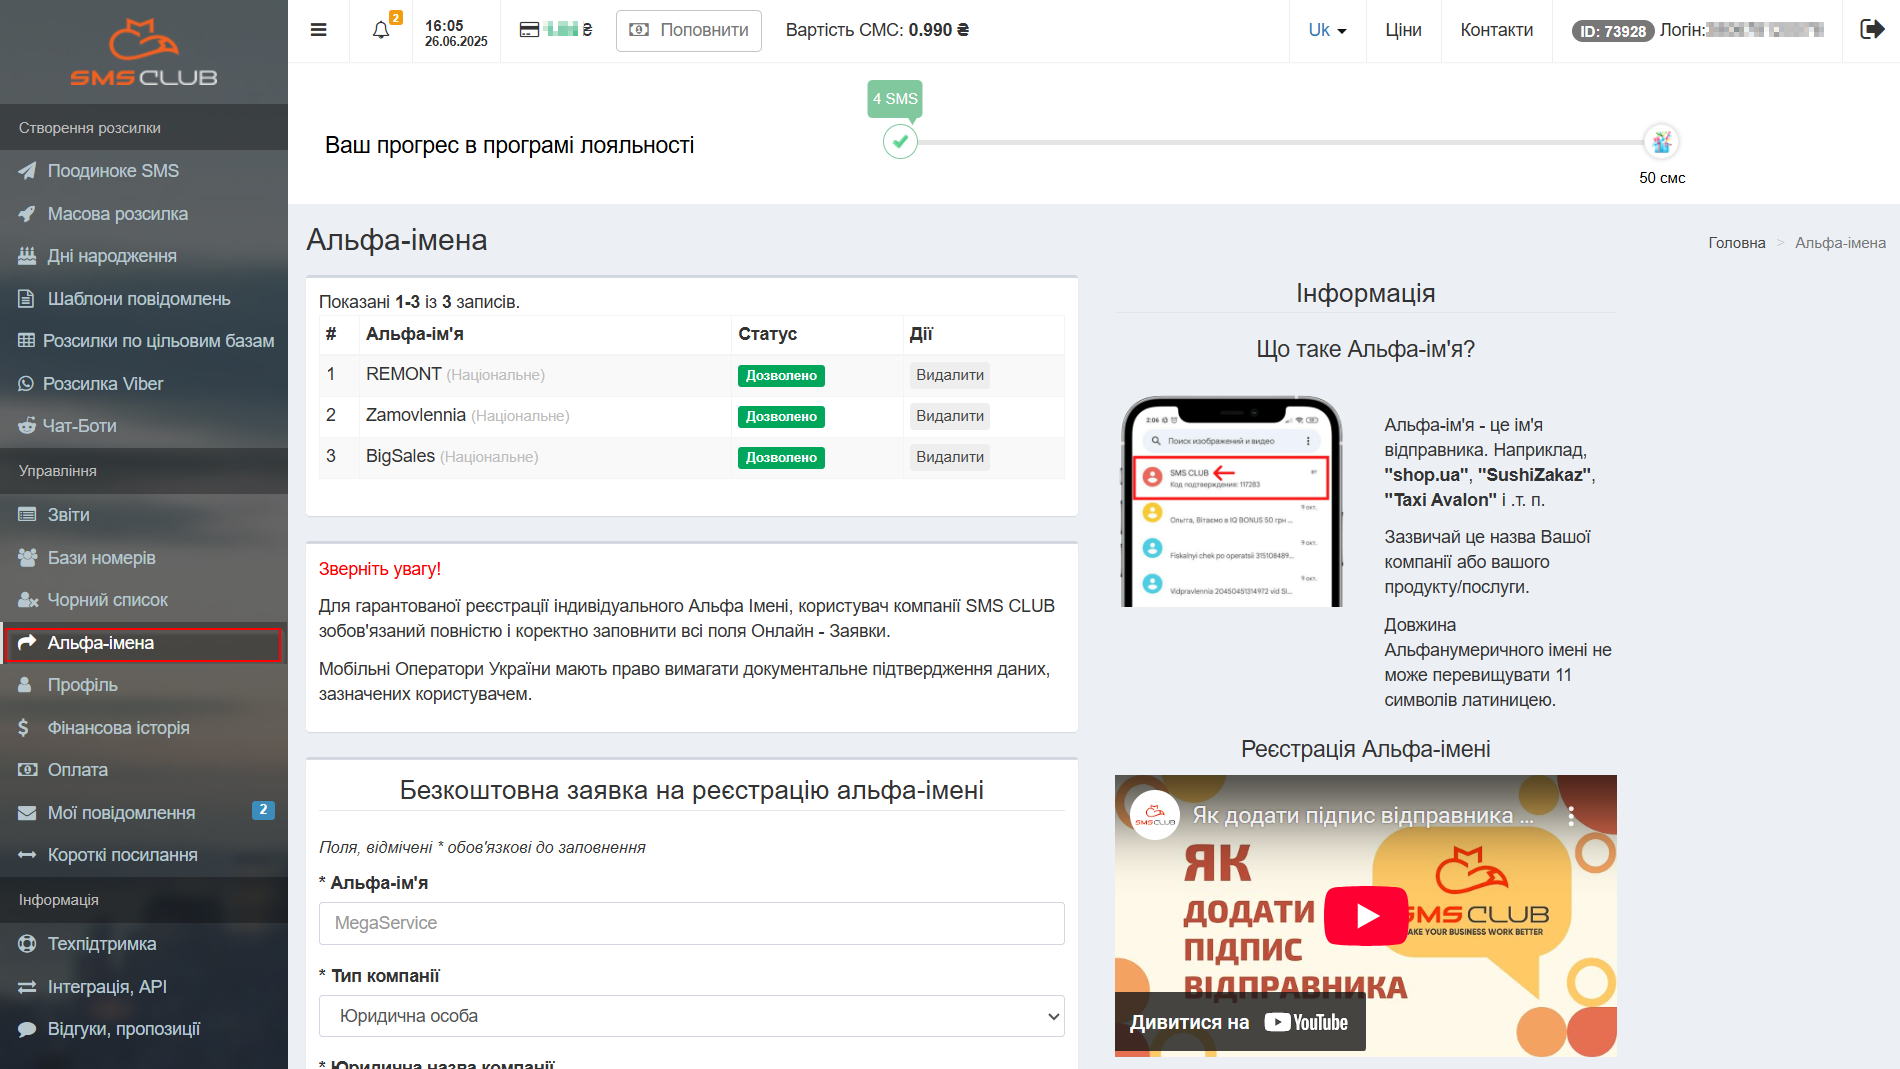The height and width of the screenshot is (1069, 1900).
Task: Open Фінансова історія dollar icon
Action: [x=24, y=728]
